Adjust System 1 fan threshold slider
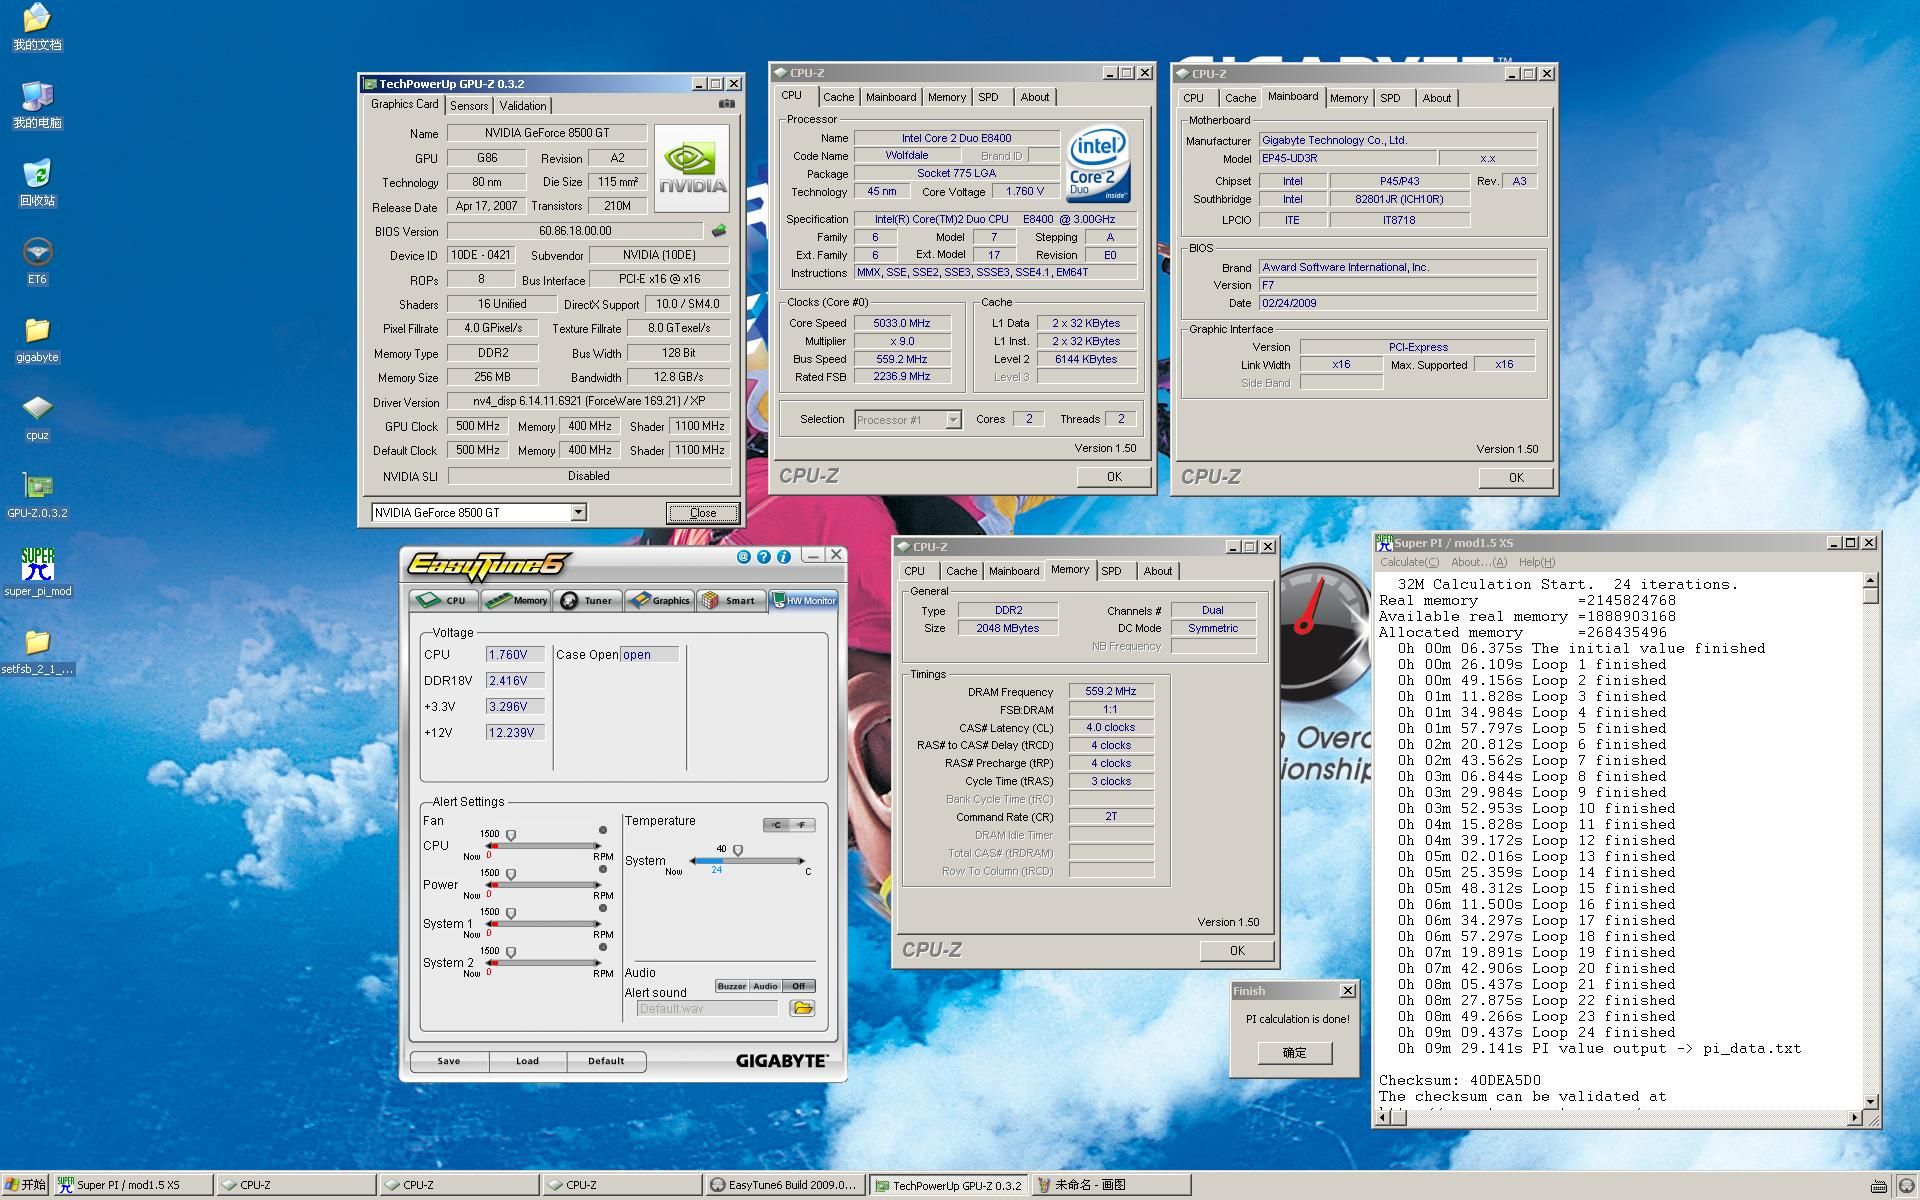The image size is (1920, 1200). [x=511, y=913]
